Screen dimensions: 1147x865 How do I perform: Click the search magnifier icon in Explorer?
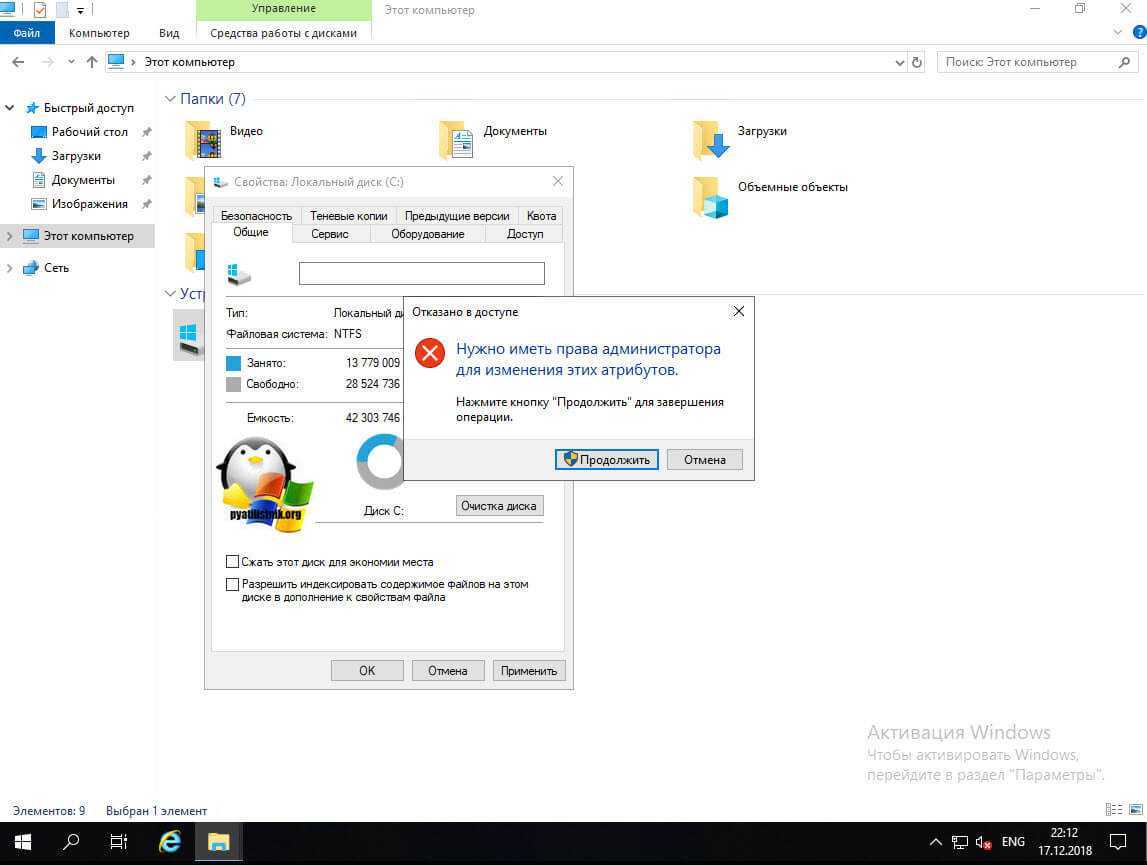(x=1124, y=62)
